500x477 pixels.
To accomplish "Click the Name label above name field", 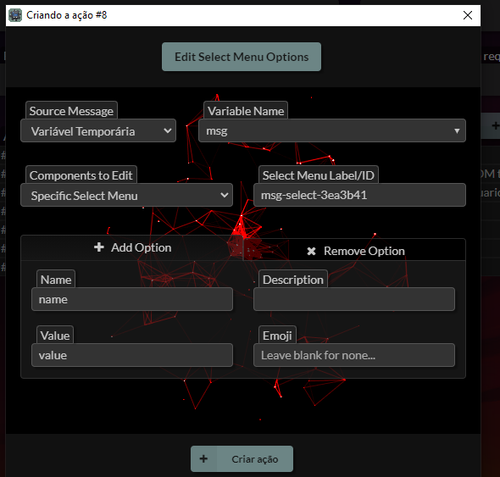I will pyautogui.click(x=56, y=280).
